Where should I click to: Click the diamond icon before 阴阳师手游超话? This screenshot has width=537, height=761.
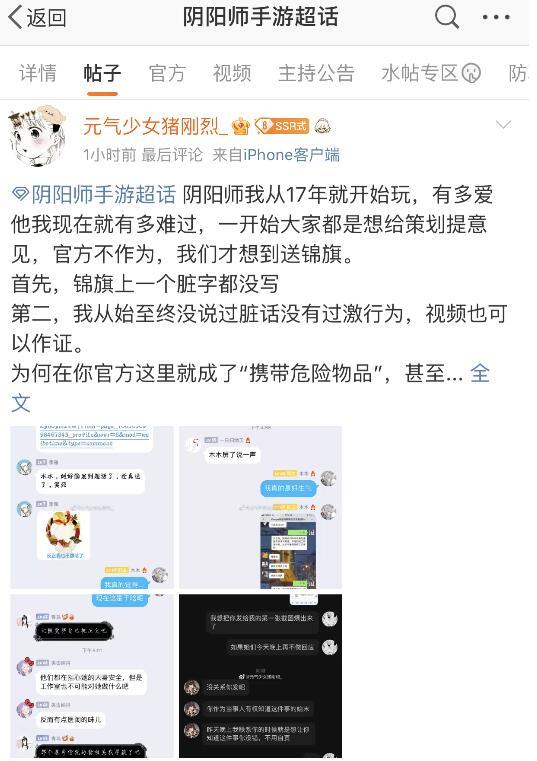(x=20, y=195)
